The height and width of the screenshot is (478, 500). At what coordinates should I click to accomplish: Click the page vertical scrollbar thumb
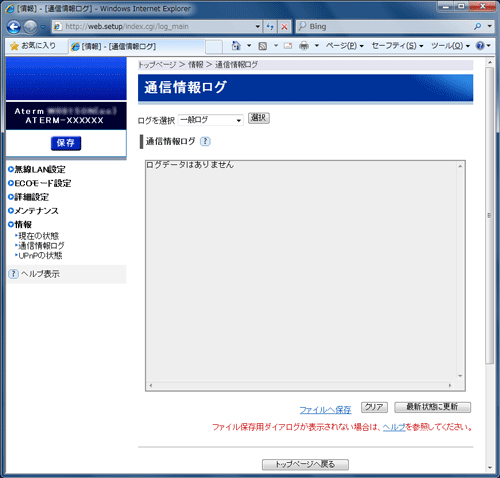click(x=489, y=215)
